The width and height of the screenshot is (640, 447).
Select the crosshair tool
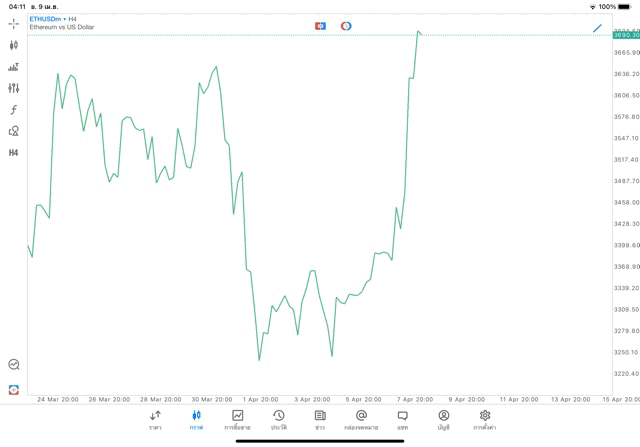tap(13, 23)
